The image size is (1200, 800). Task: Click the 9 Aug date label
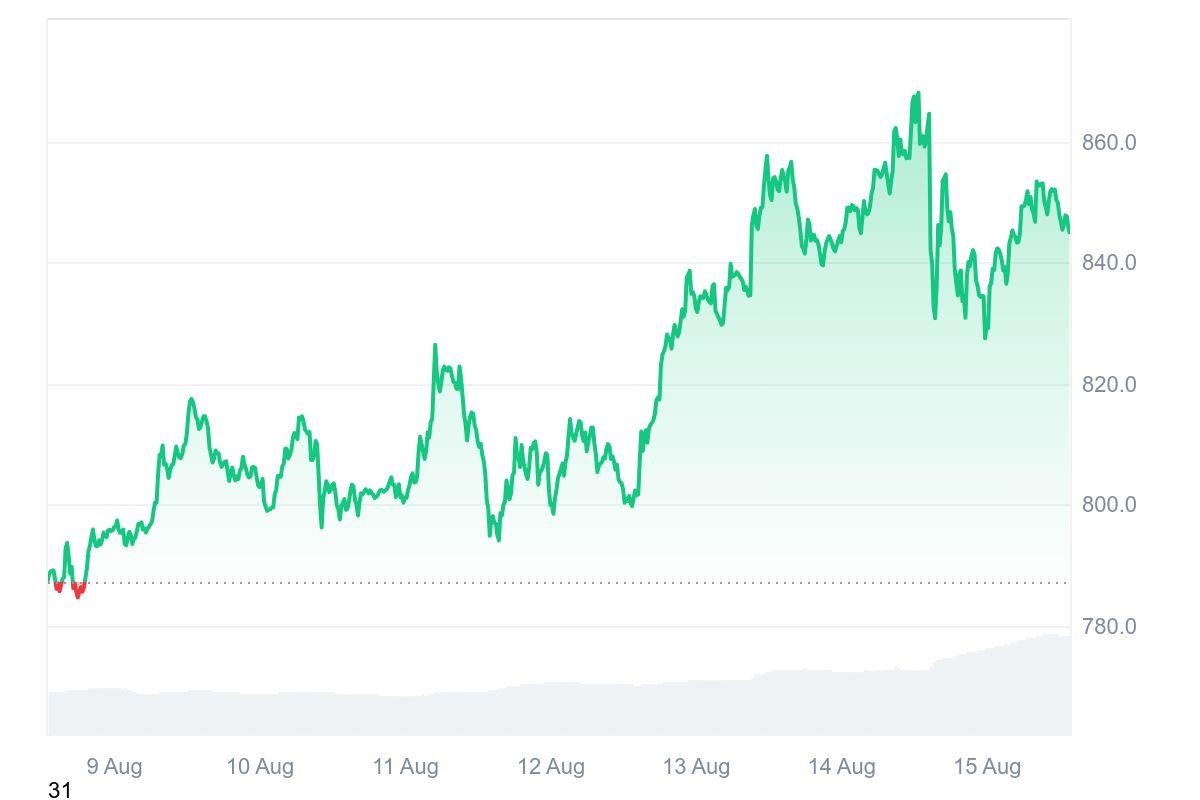[x=114, y=767]
